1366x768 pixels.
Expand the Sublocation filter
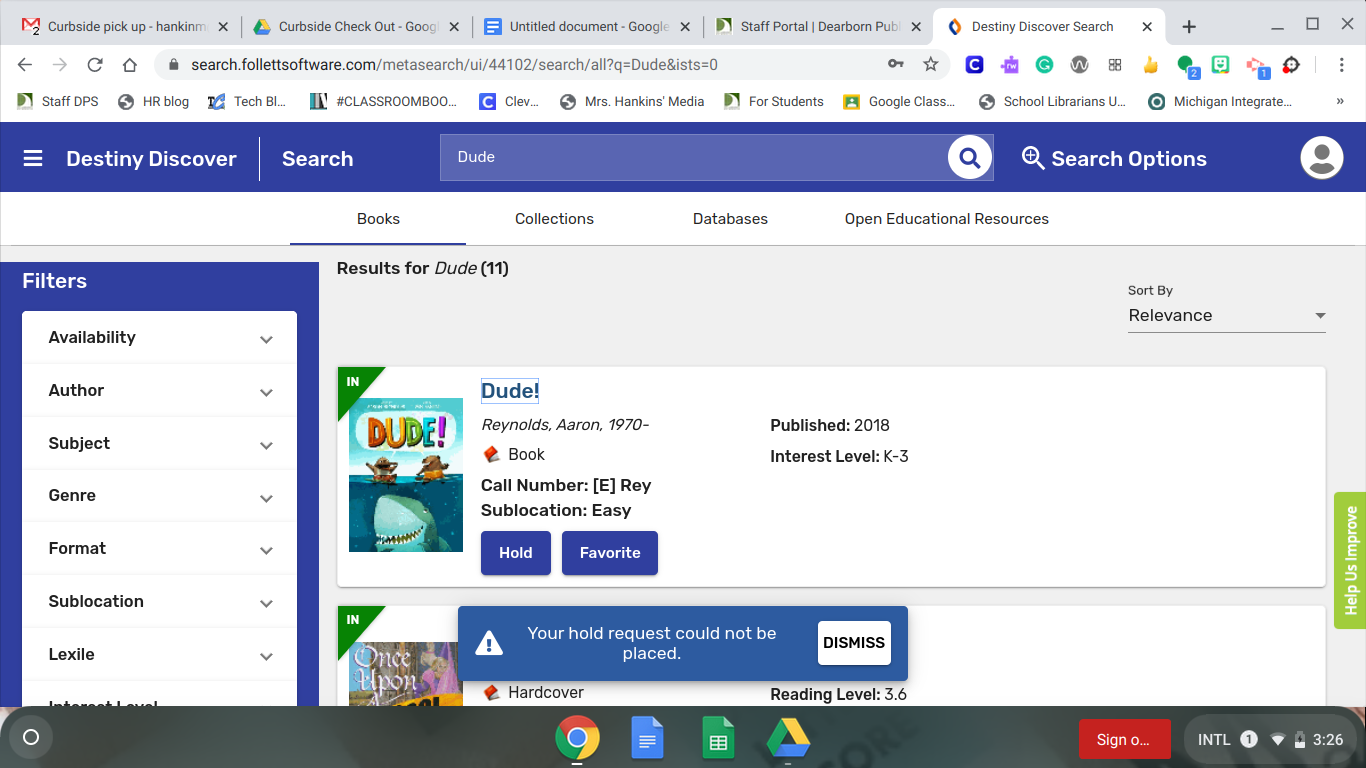pyautogui.click(x=160, y=602)
